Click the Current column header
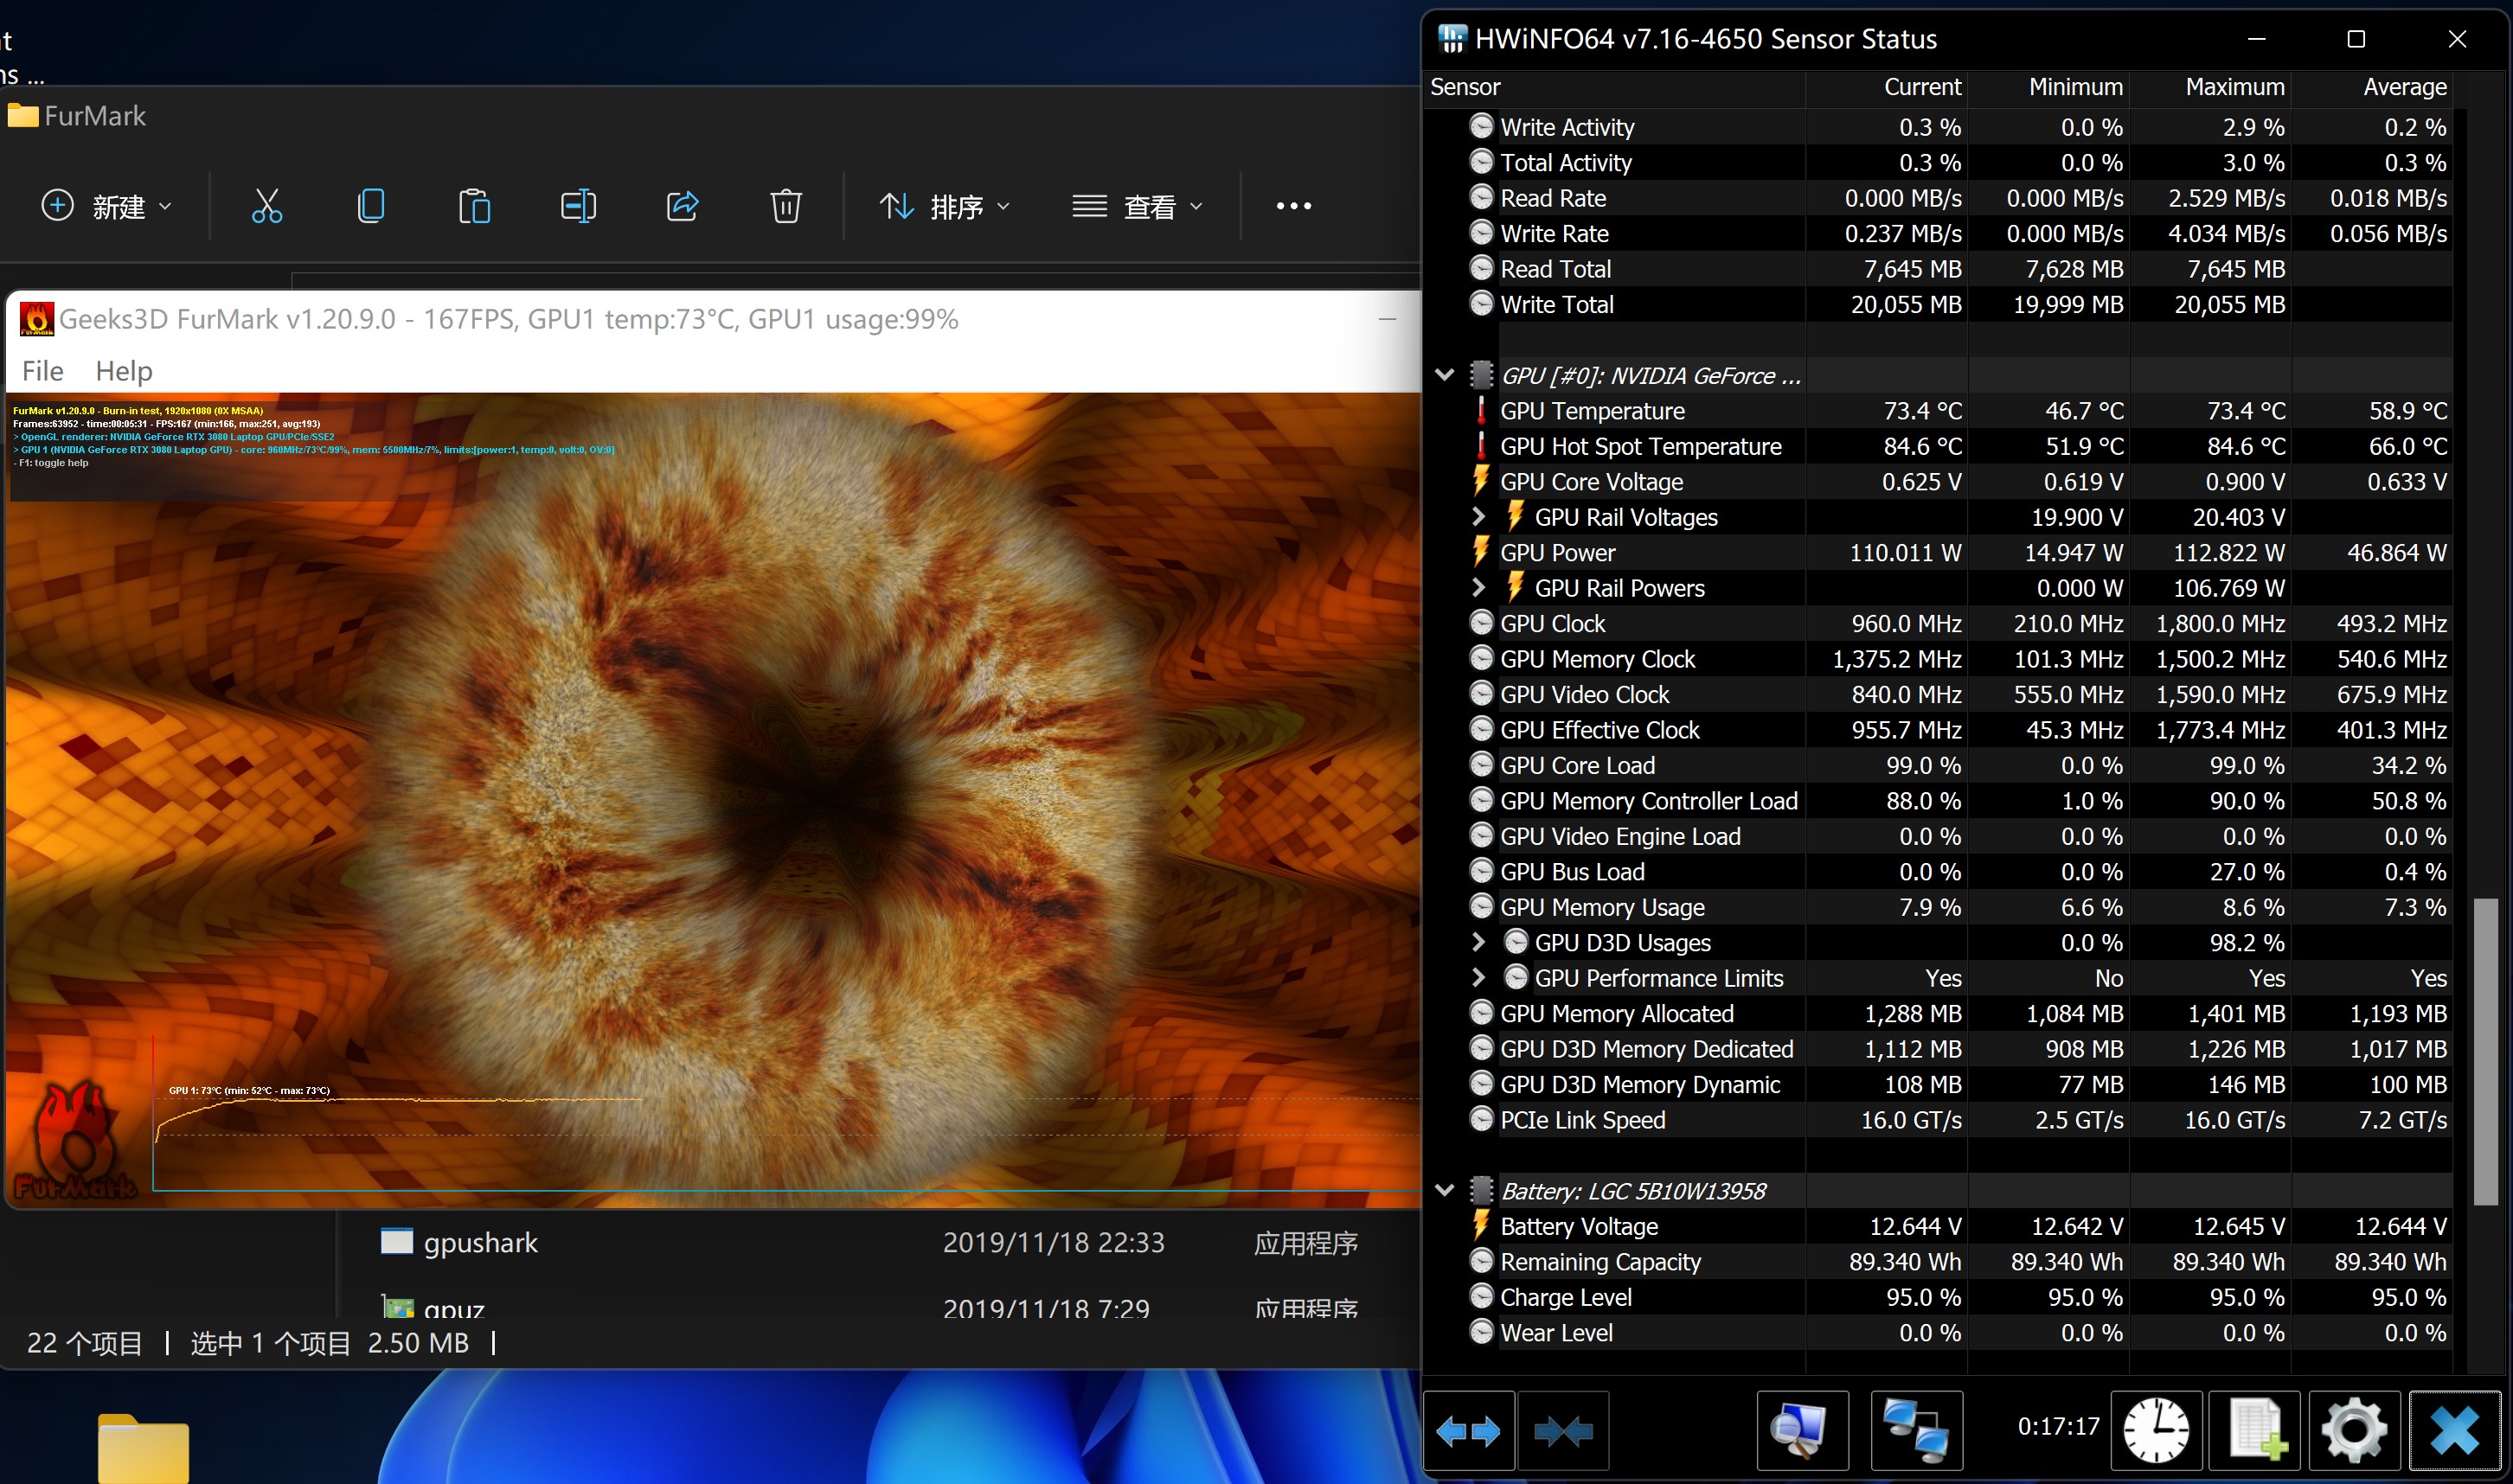 point(1886,87)
